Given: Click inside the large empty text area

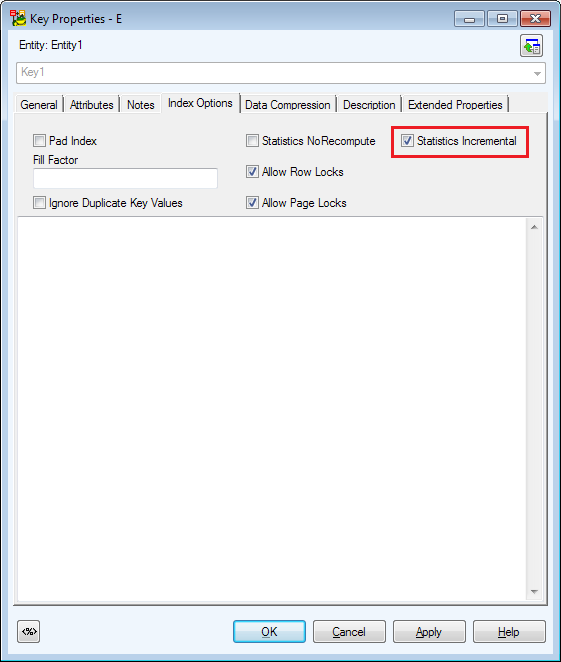Looking at the screenshot, I should (272, 410).
